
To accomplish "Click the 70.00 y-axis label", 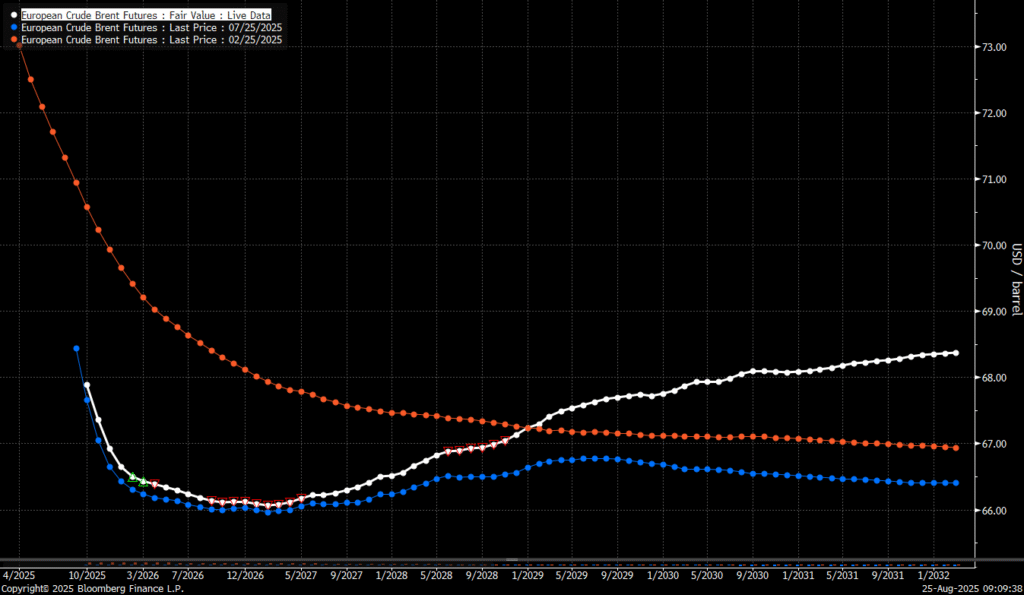I will pyautogui.click(x=994, y=246).
